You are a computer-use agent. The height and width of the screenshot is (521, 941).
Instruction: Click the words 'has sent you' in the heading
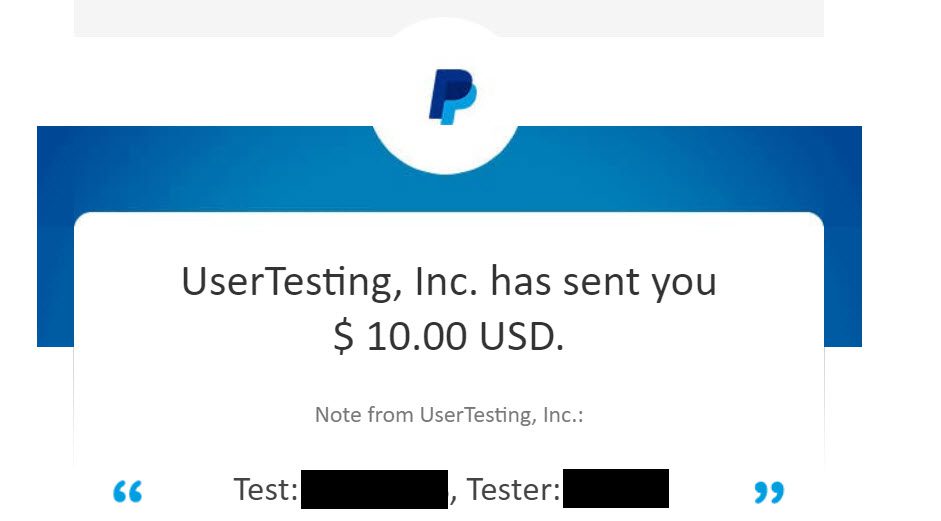604,281
